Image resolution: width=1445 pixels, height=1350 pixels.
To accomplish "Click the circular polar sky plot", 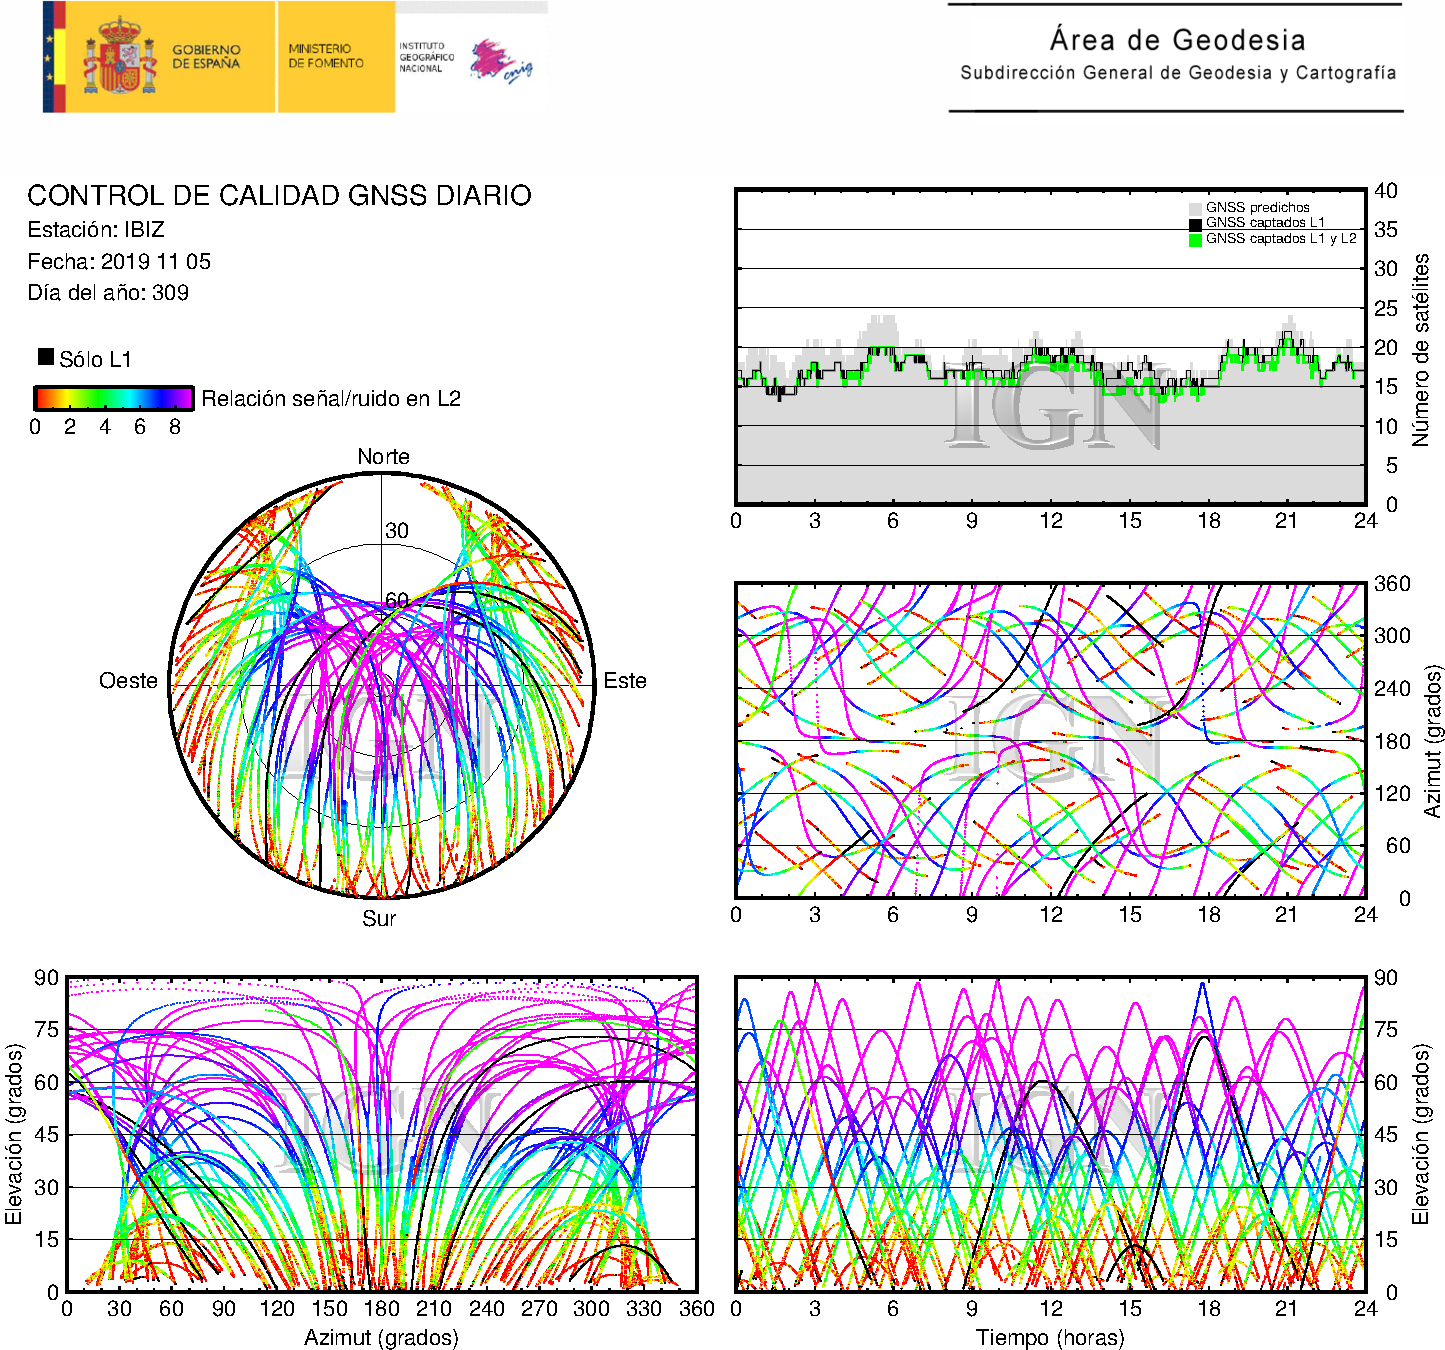I will [382, 686].
